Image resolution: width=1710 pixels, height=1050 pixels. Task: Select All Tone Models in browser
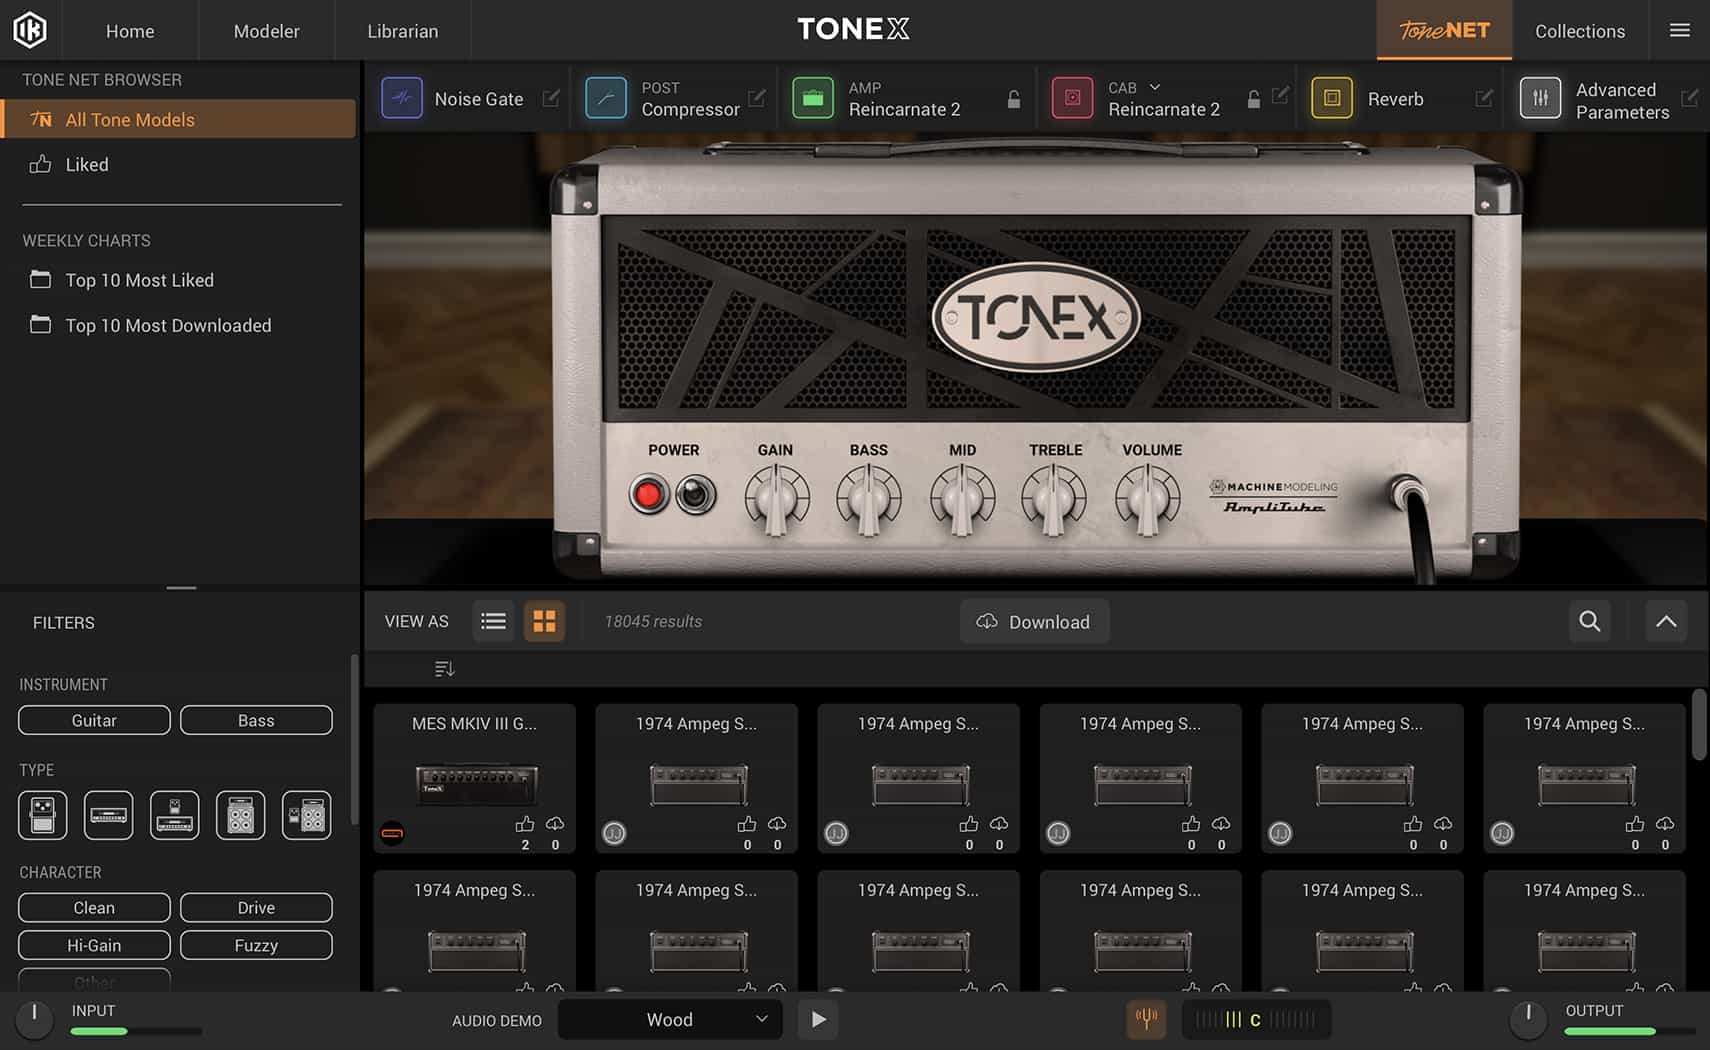(179, 119)
